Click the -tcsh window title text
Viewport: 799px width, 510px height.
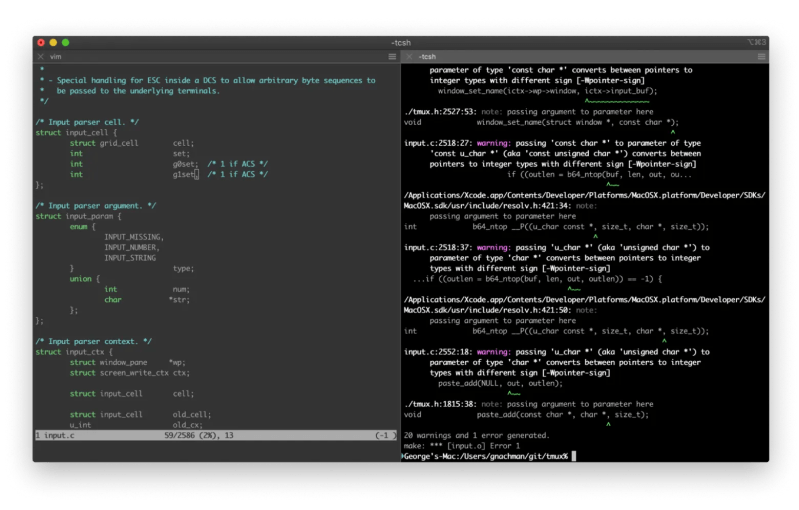click(401, 43)
